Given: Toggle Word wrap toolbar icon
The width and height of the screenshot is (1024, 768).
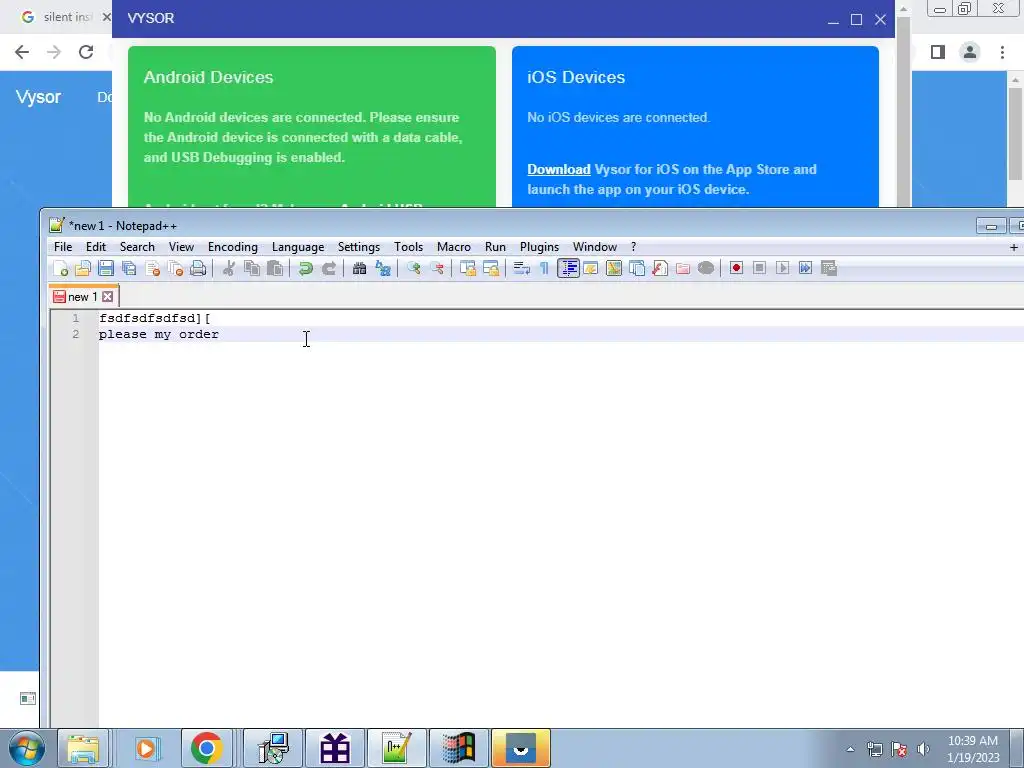Looking at the screenshot, I should [521, 268].
